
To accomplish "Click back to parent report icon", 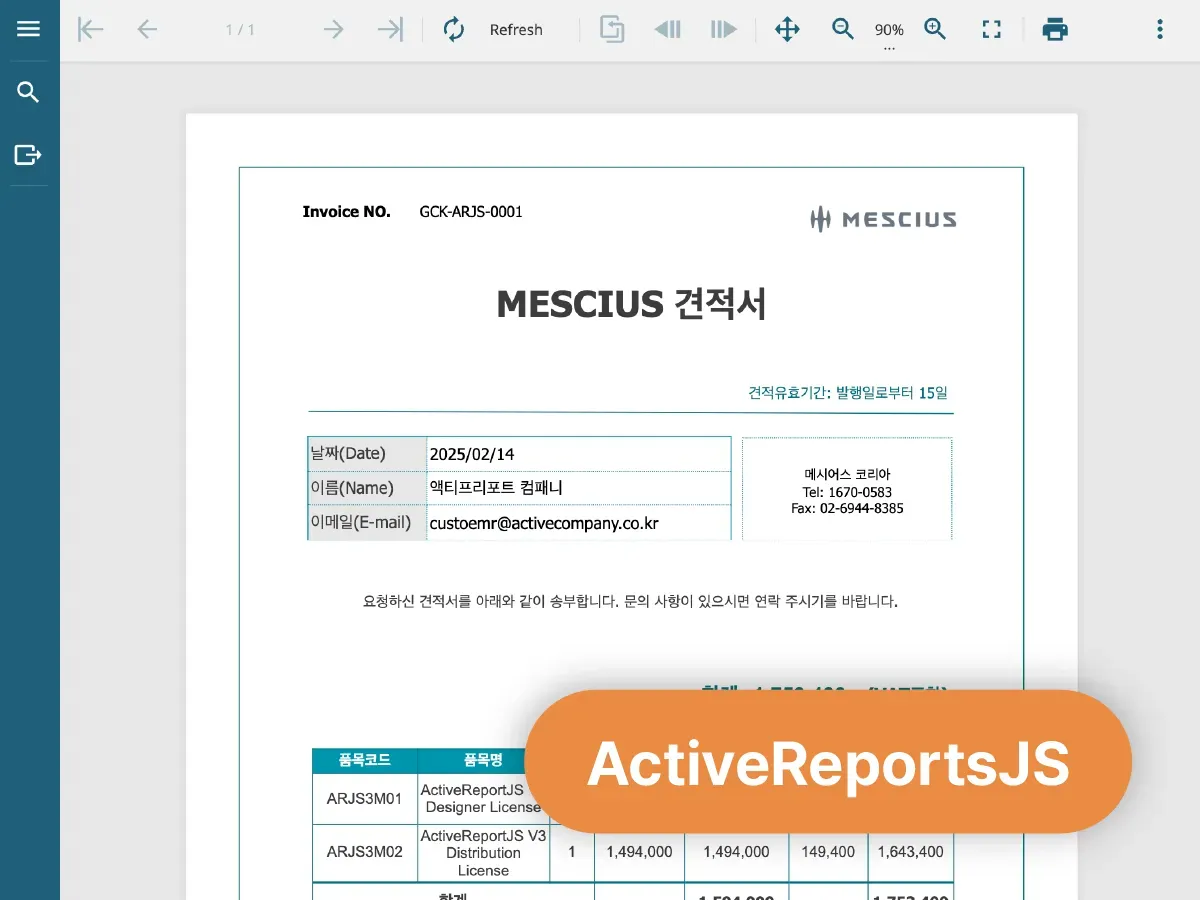I will click(x=612, y=30).
